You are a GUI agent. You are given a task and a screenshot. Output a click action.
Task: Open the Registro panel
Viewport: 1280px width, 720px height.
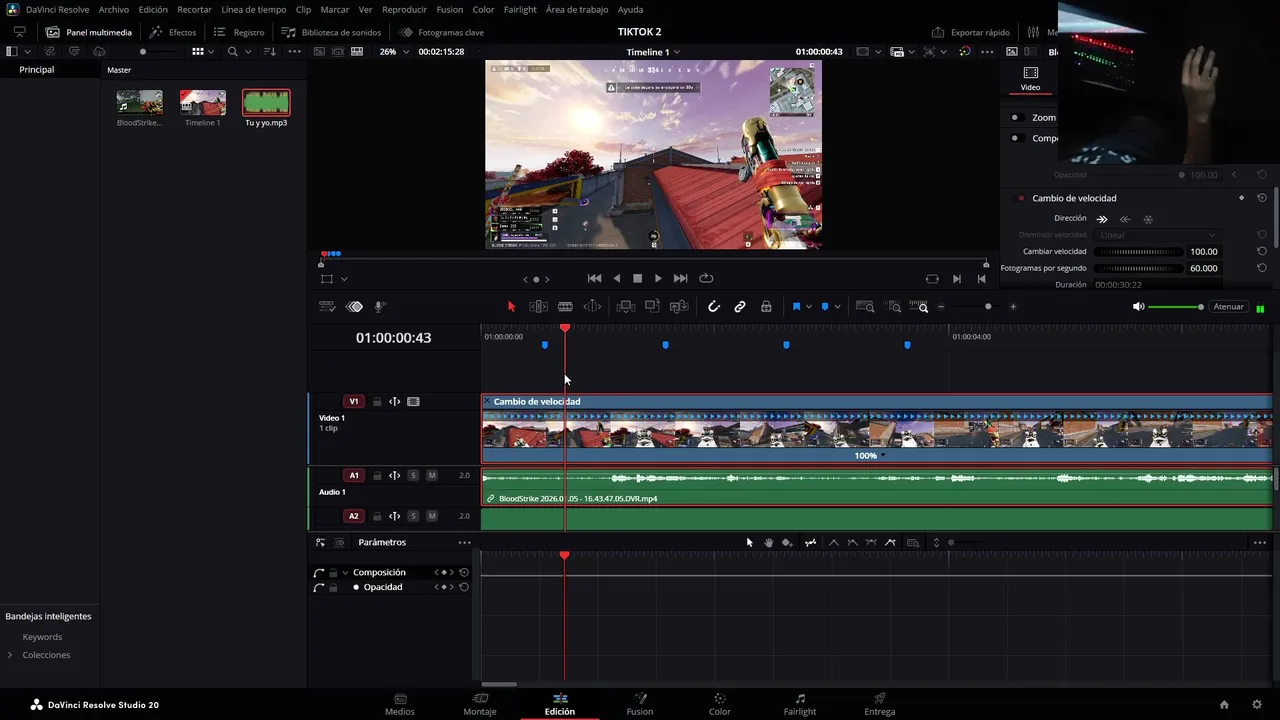(x=239, y=32)
